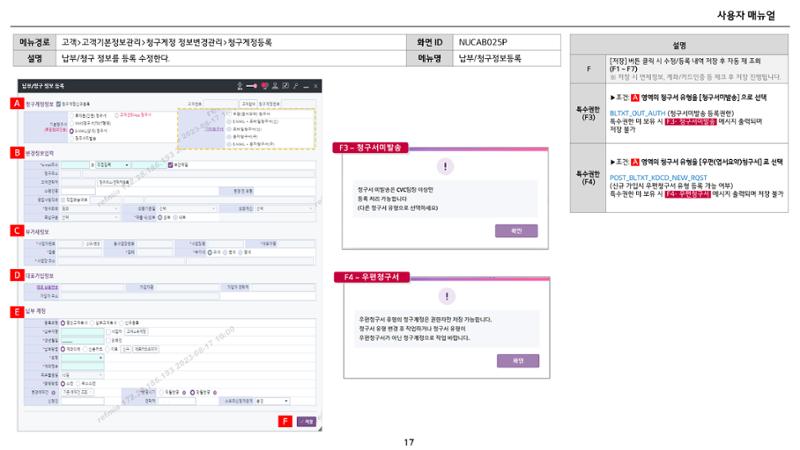Viewport: 800px width, 450px height.
Task: Confirm the F3 popup with 확인 button
Action: (x=516, y=231)
